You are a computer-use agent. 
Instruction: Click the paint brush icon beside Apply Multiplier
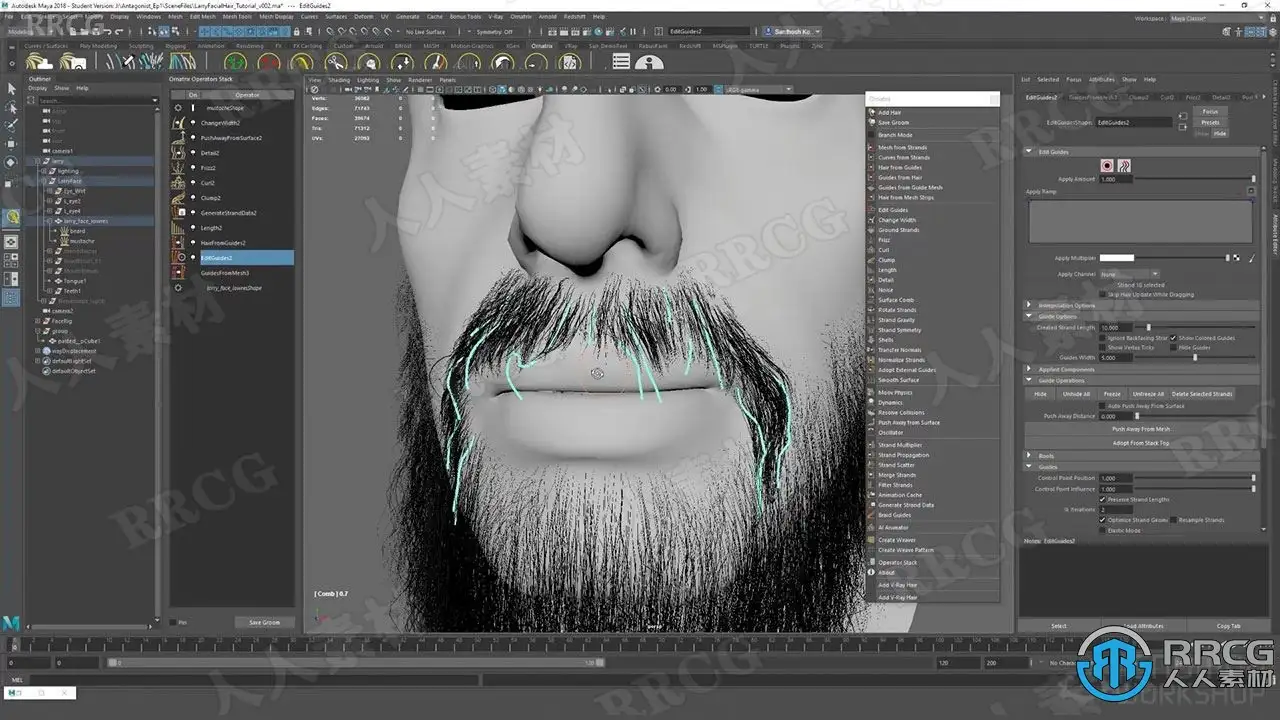(1251, 258)
